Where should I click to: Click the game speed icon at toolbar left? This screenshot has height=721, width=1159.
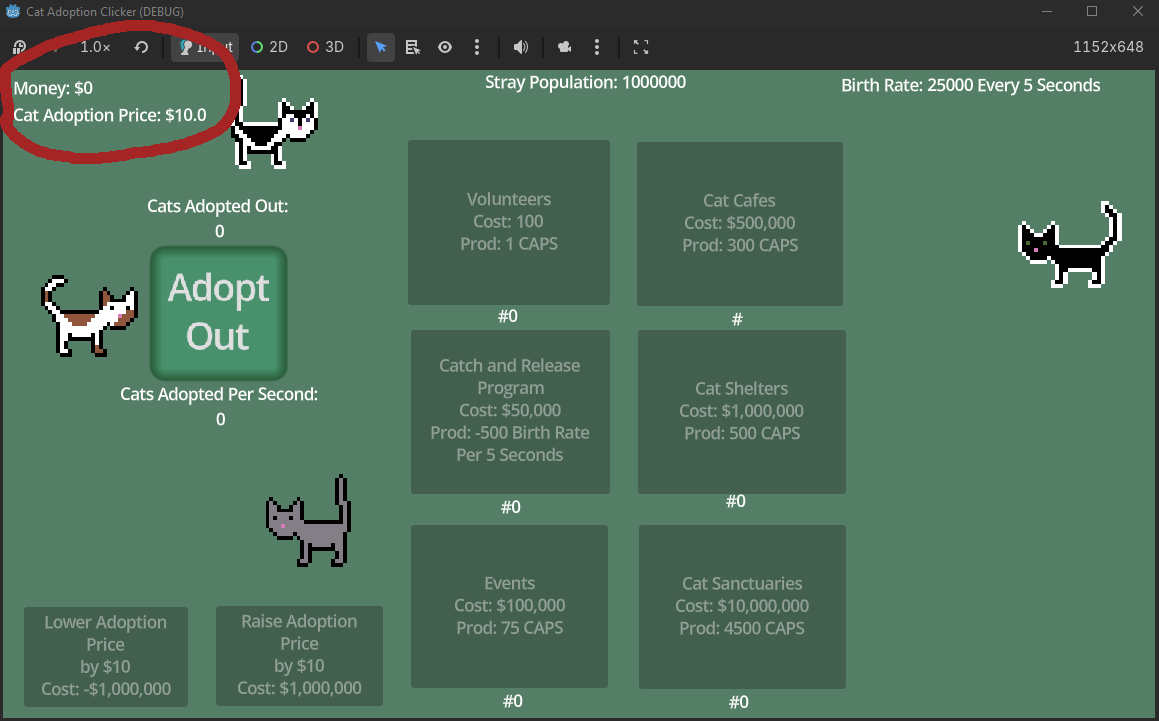[19, 47]
